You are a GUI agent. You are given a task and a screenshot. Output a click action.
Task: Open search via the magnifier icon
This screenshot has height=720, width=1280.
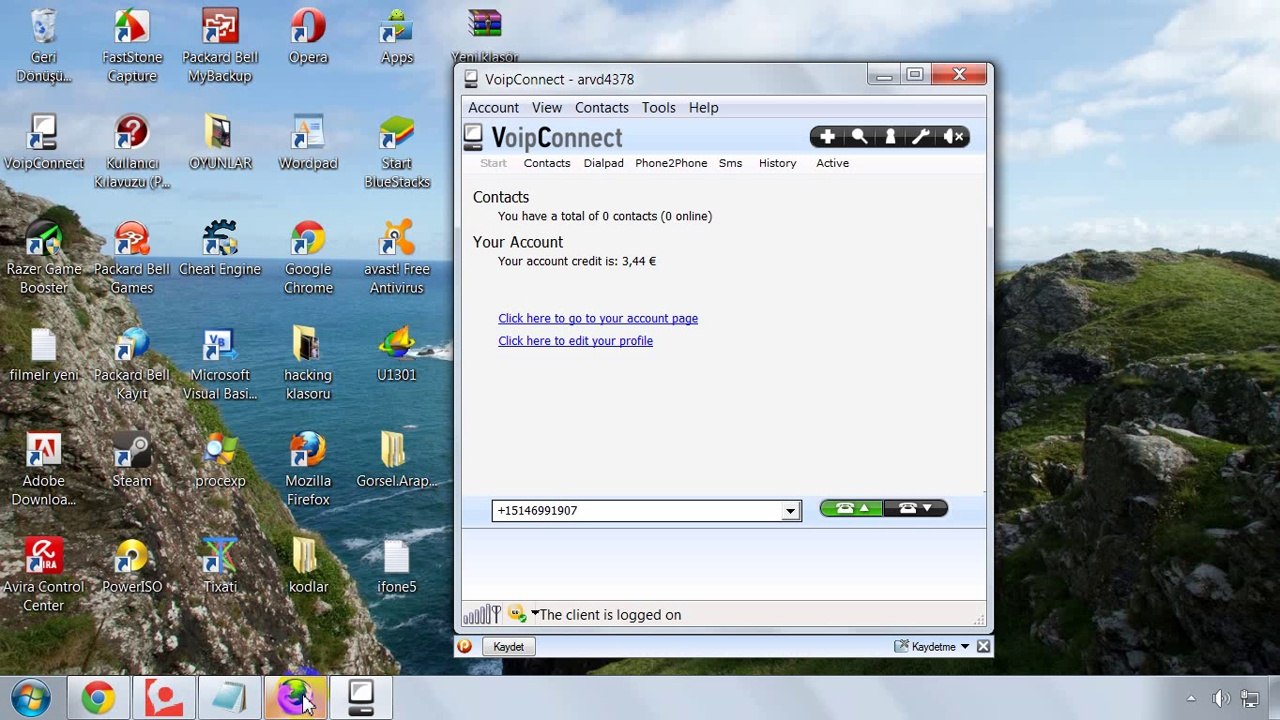point(859,137)
